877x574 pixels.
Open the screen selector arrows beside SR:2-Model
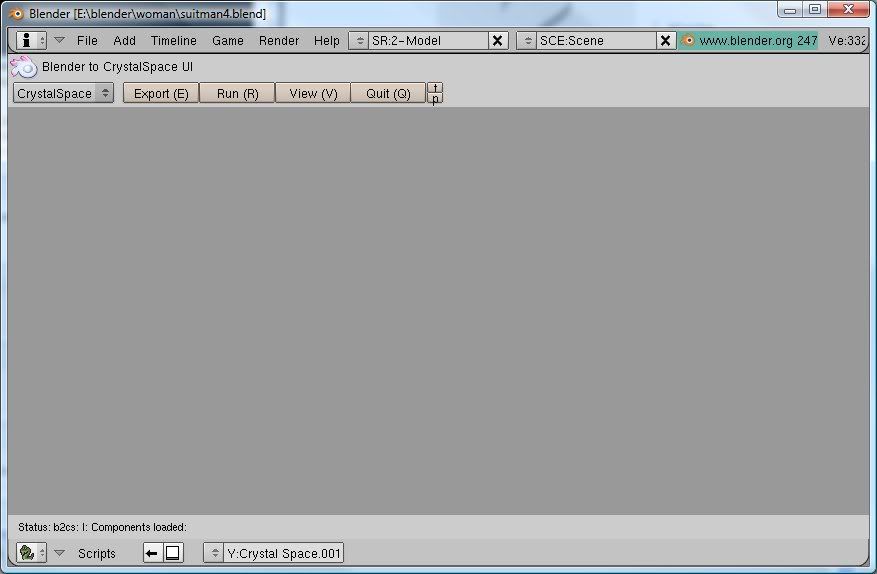(359, 40)
